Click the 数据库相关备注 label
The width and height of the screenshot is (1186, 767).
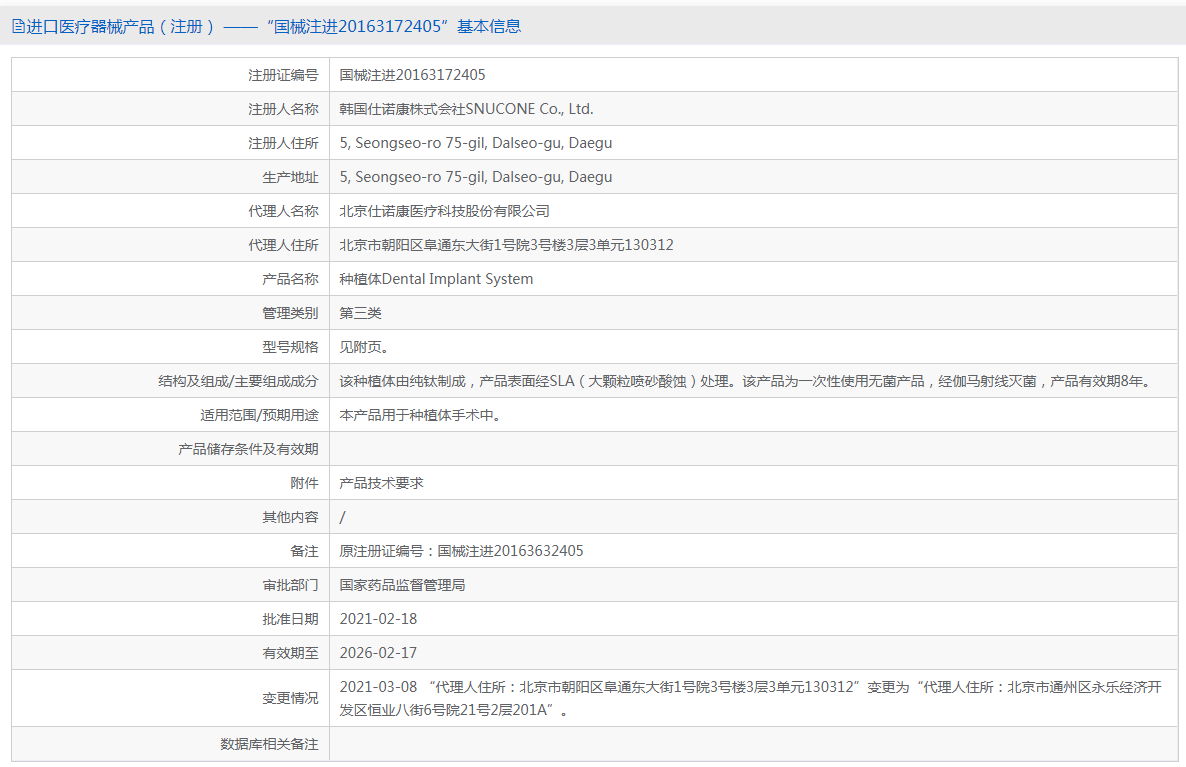(269, 744)
